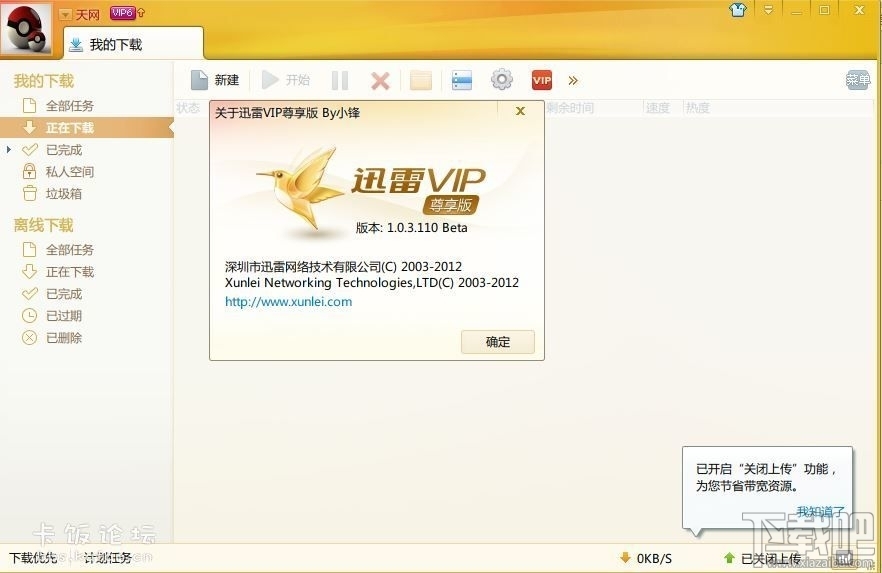Viewport: 882px width, 573px height.
Task: Click the 已关闭上传 upload status
Action: (763, 558)
